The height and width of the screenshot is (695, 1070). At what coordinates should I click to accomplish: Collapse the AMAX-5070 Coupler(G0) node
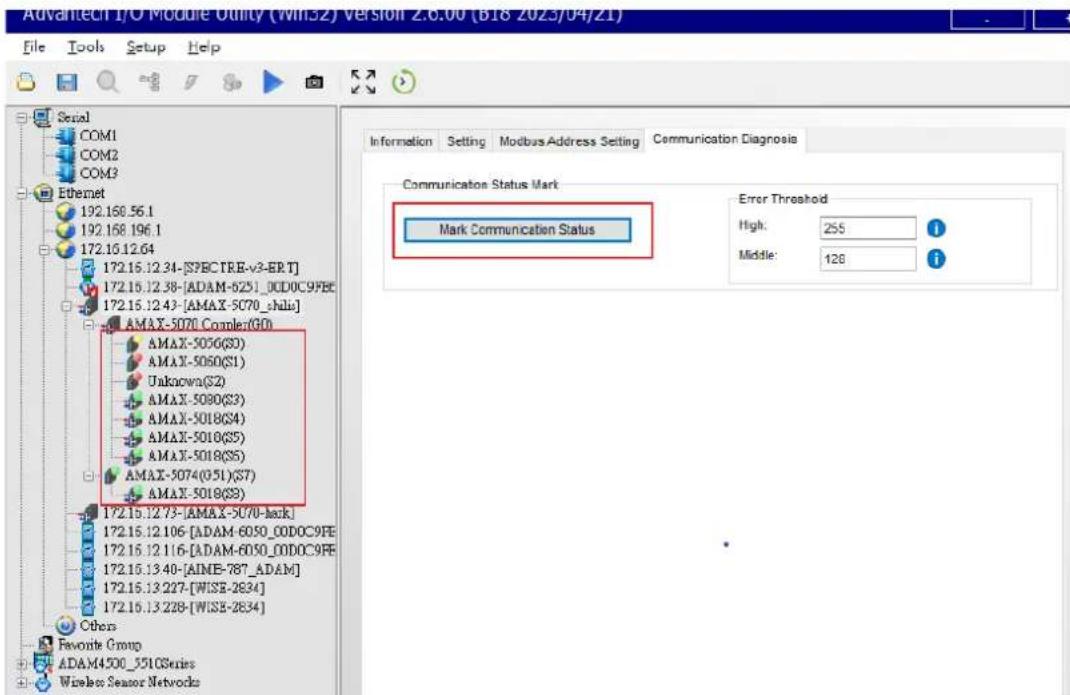(x=89, y=325)
